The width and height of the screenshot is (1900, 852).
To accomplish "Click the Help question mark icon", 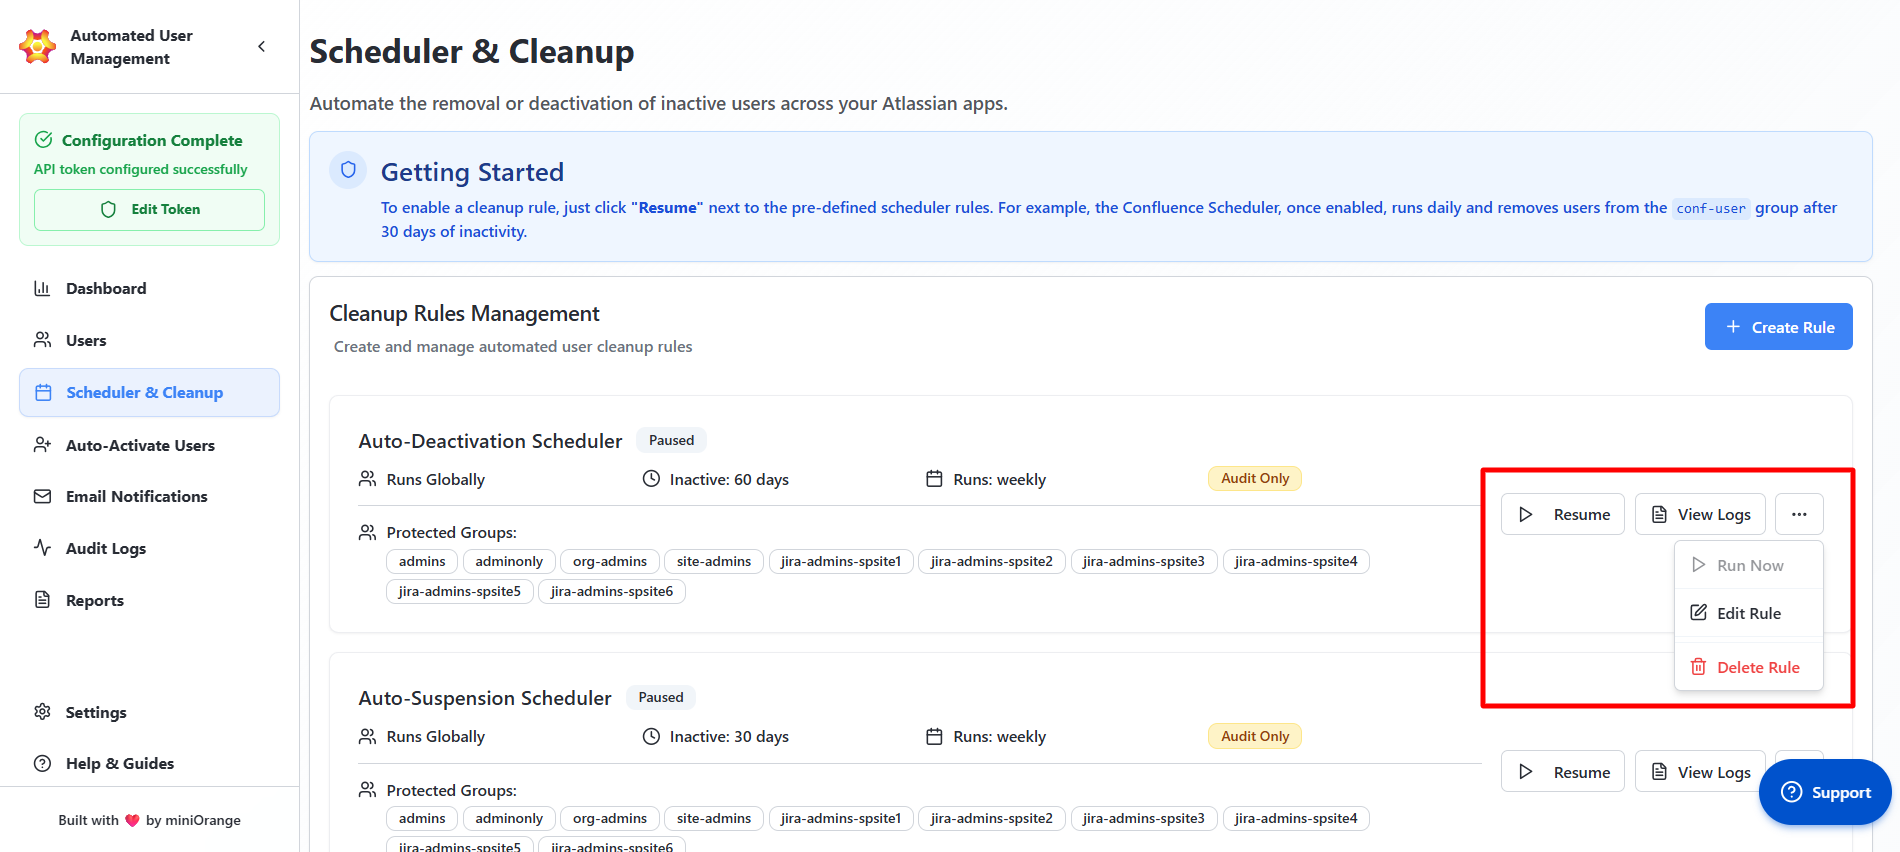I will (x=42, y=763).
